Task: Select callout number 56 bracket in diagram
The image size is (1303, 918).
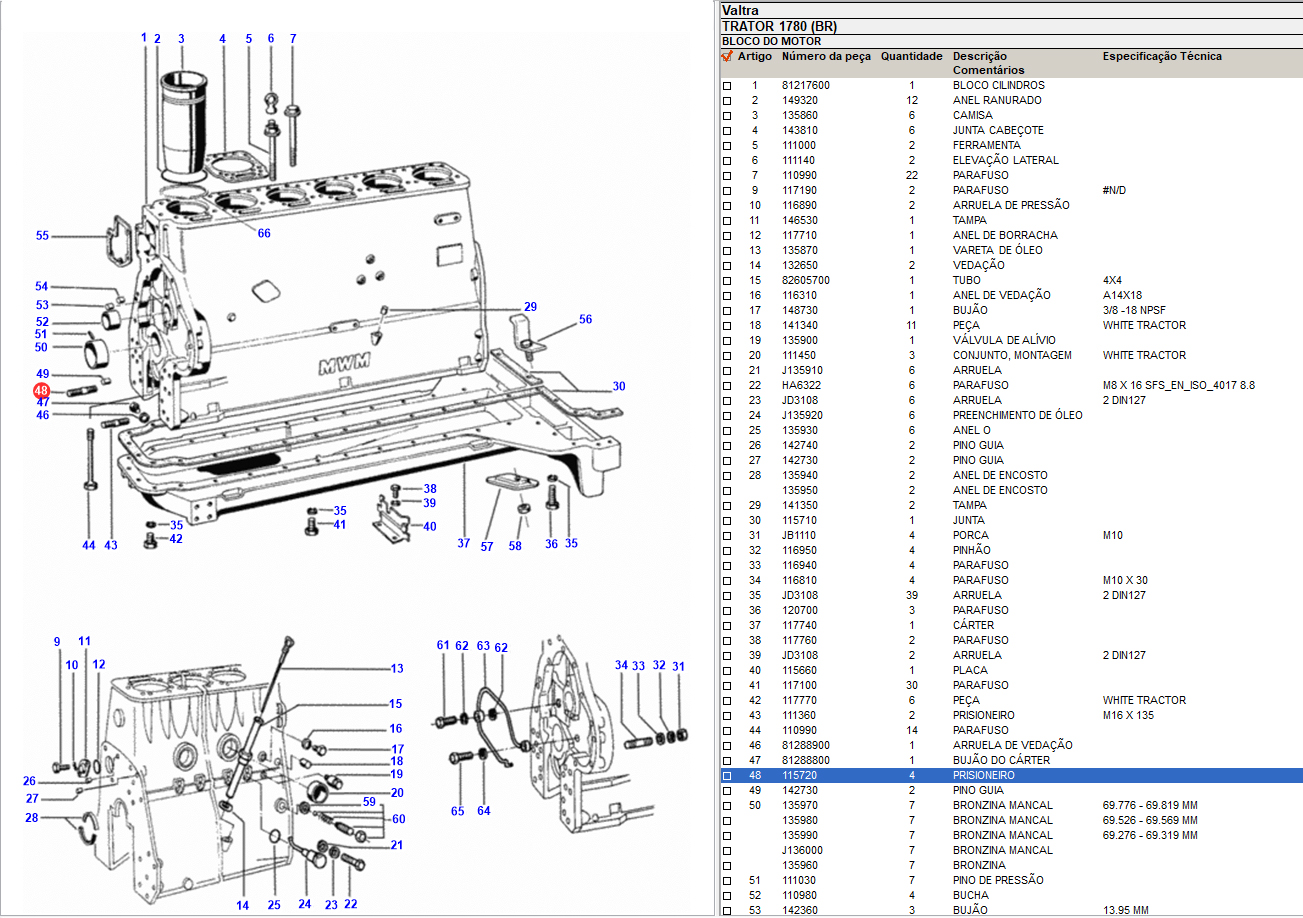Action: (585, 320)
